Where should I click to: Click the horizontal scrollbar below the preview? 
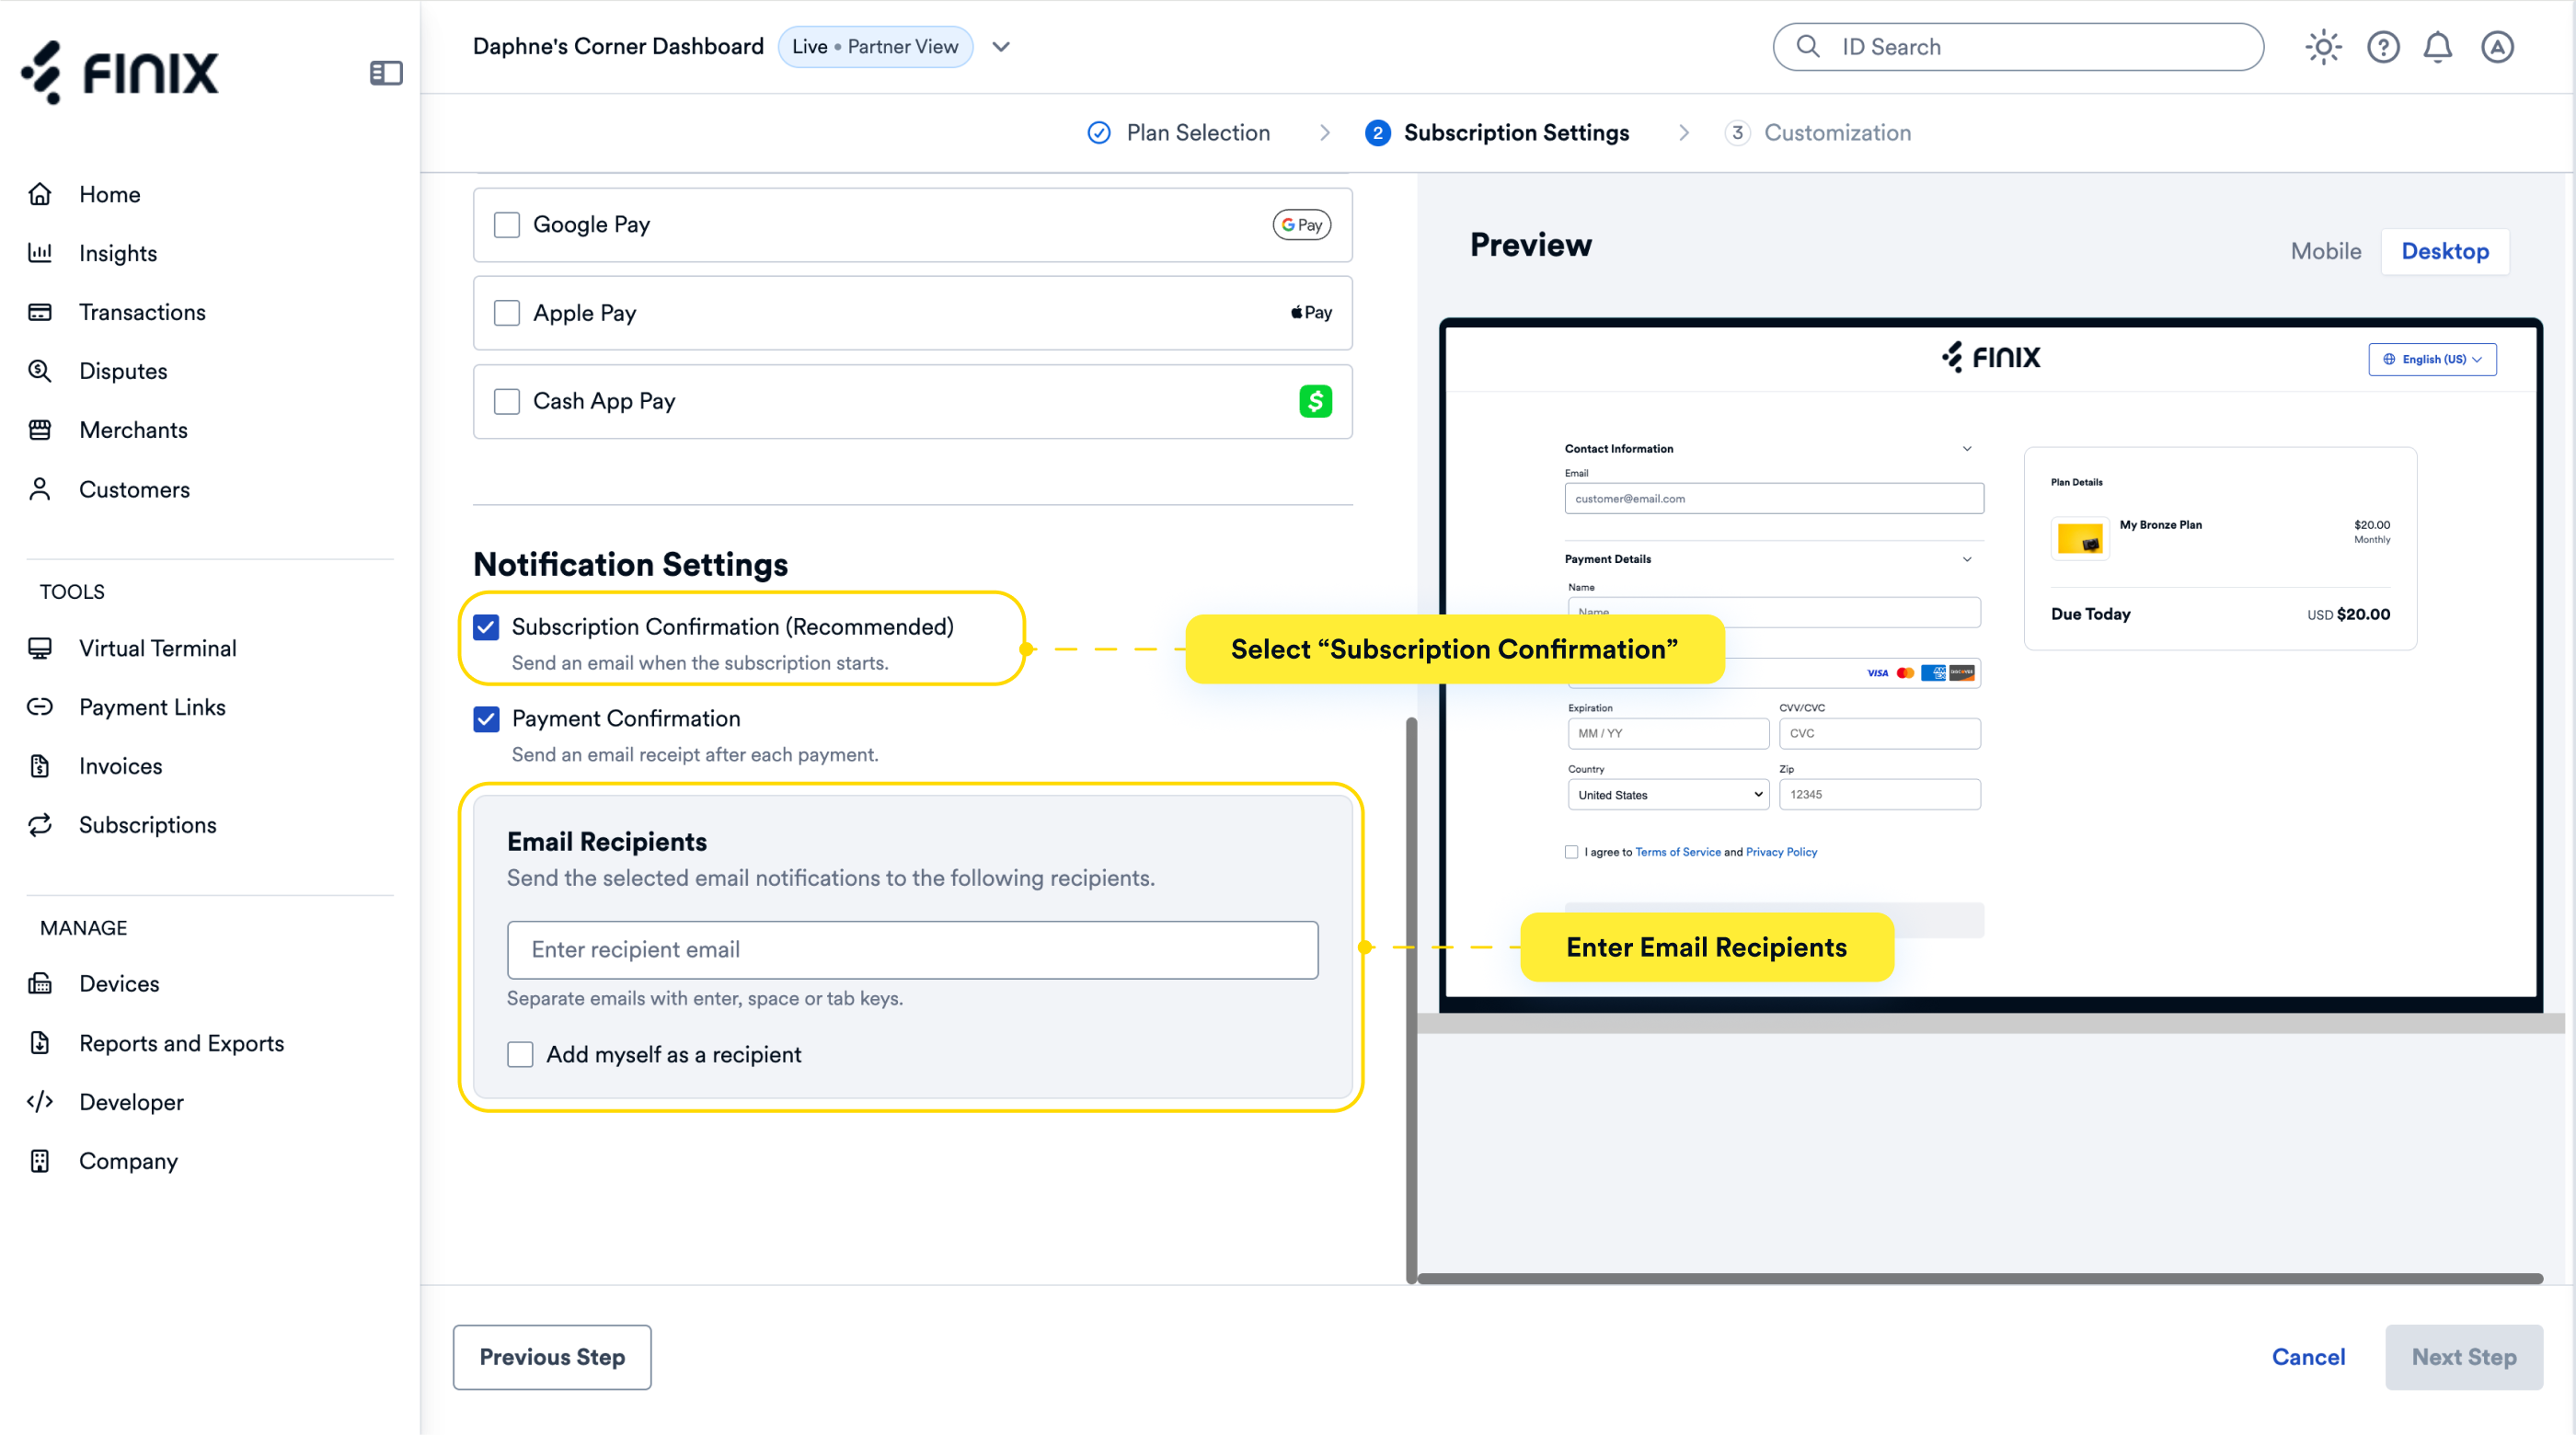[x=1980, y=1279]
